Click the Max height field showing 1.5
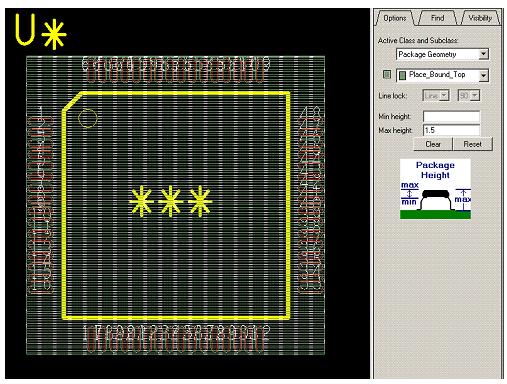This screenshot has height=384, width=507. click(451, 130)
